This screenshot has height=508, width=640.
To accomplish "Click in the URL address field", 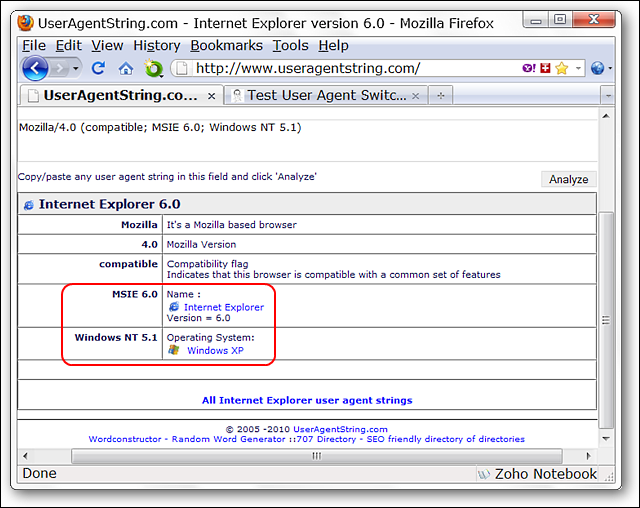I will coord(350,68).
